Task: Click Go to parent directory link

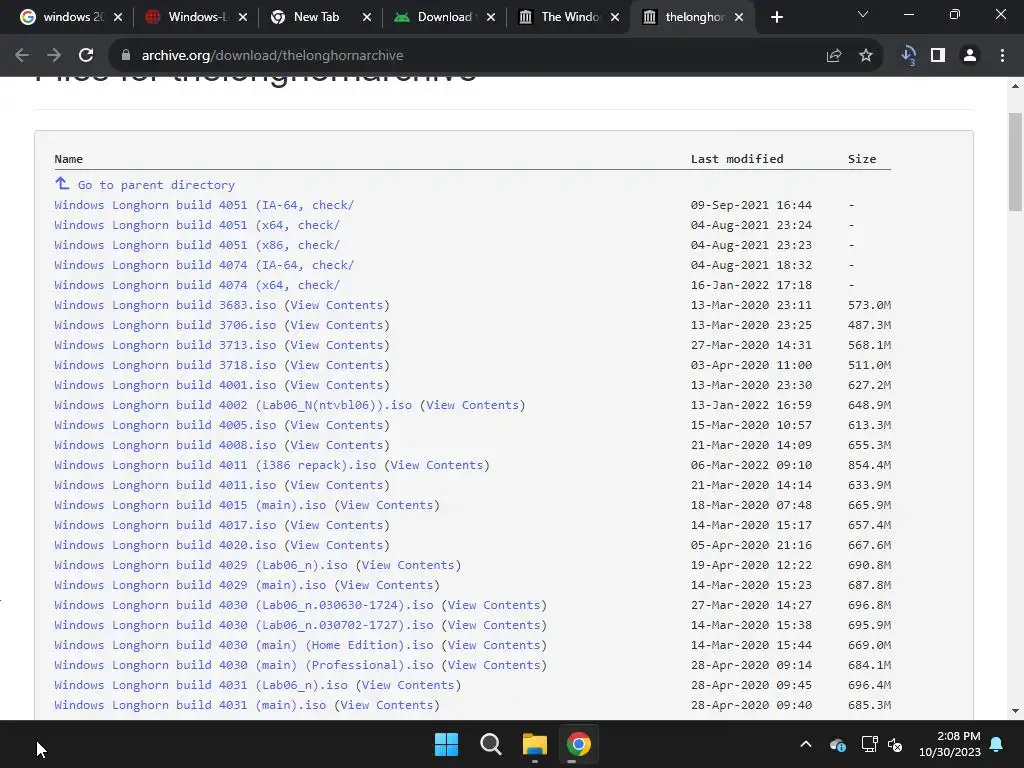Action: [156, 185]
